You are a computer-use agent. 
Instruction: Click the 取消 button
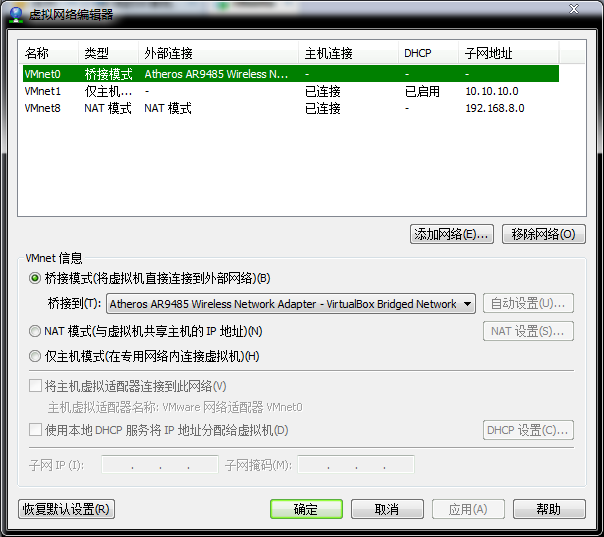click(x=387, y=509)
